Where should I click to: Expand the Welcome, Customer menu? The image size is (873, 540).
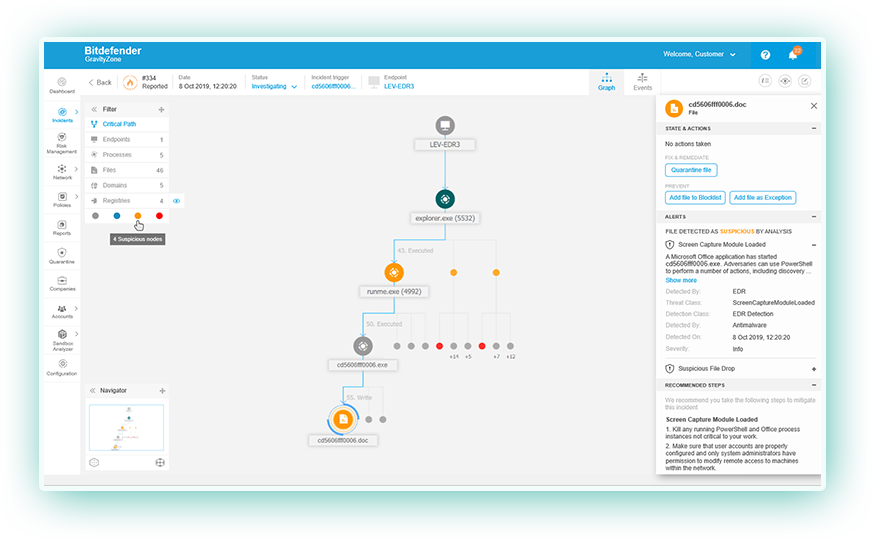(700, 54)
